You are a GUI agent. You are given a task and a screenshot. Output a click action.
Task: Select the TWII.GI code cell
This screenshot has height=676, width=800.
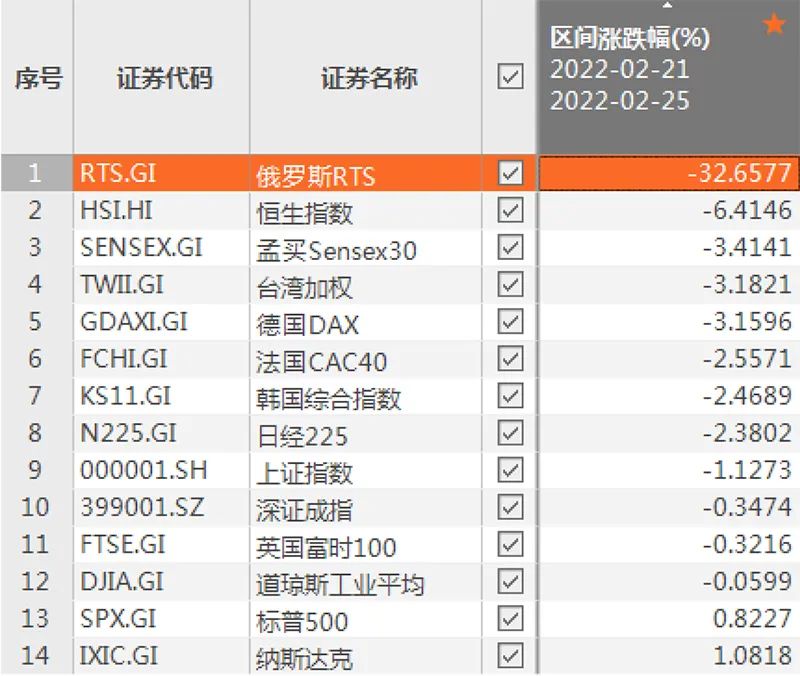(162, 285)
